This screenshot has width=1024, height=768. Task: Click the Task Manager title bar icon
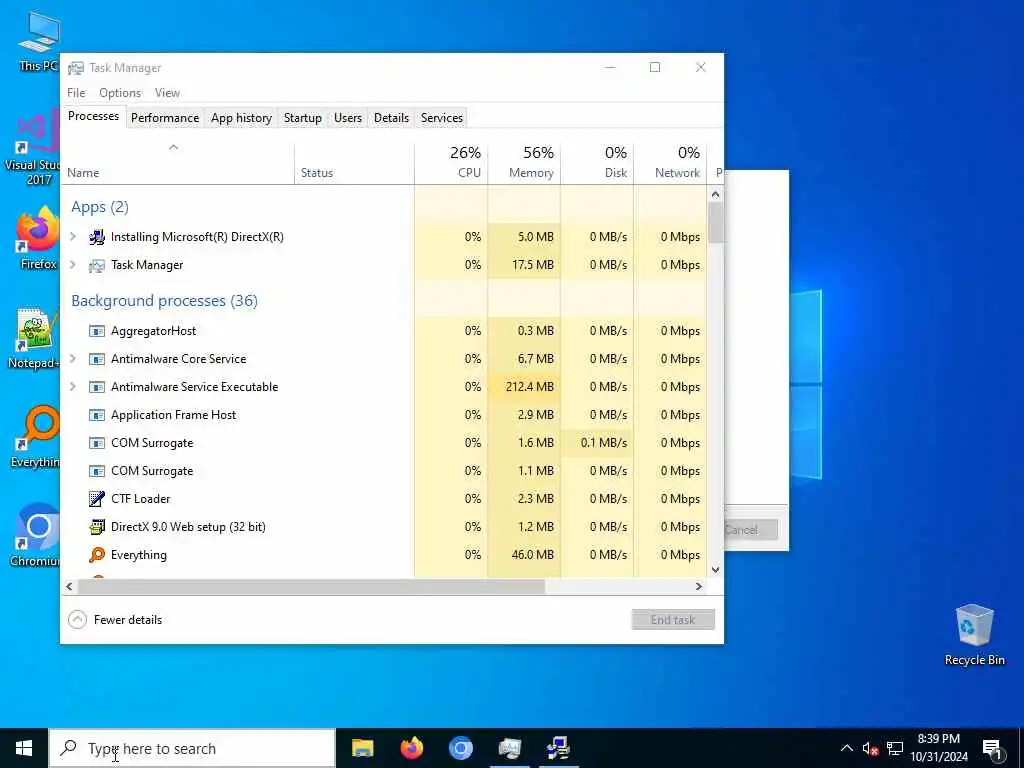tap(76, 68)
